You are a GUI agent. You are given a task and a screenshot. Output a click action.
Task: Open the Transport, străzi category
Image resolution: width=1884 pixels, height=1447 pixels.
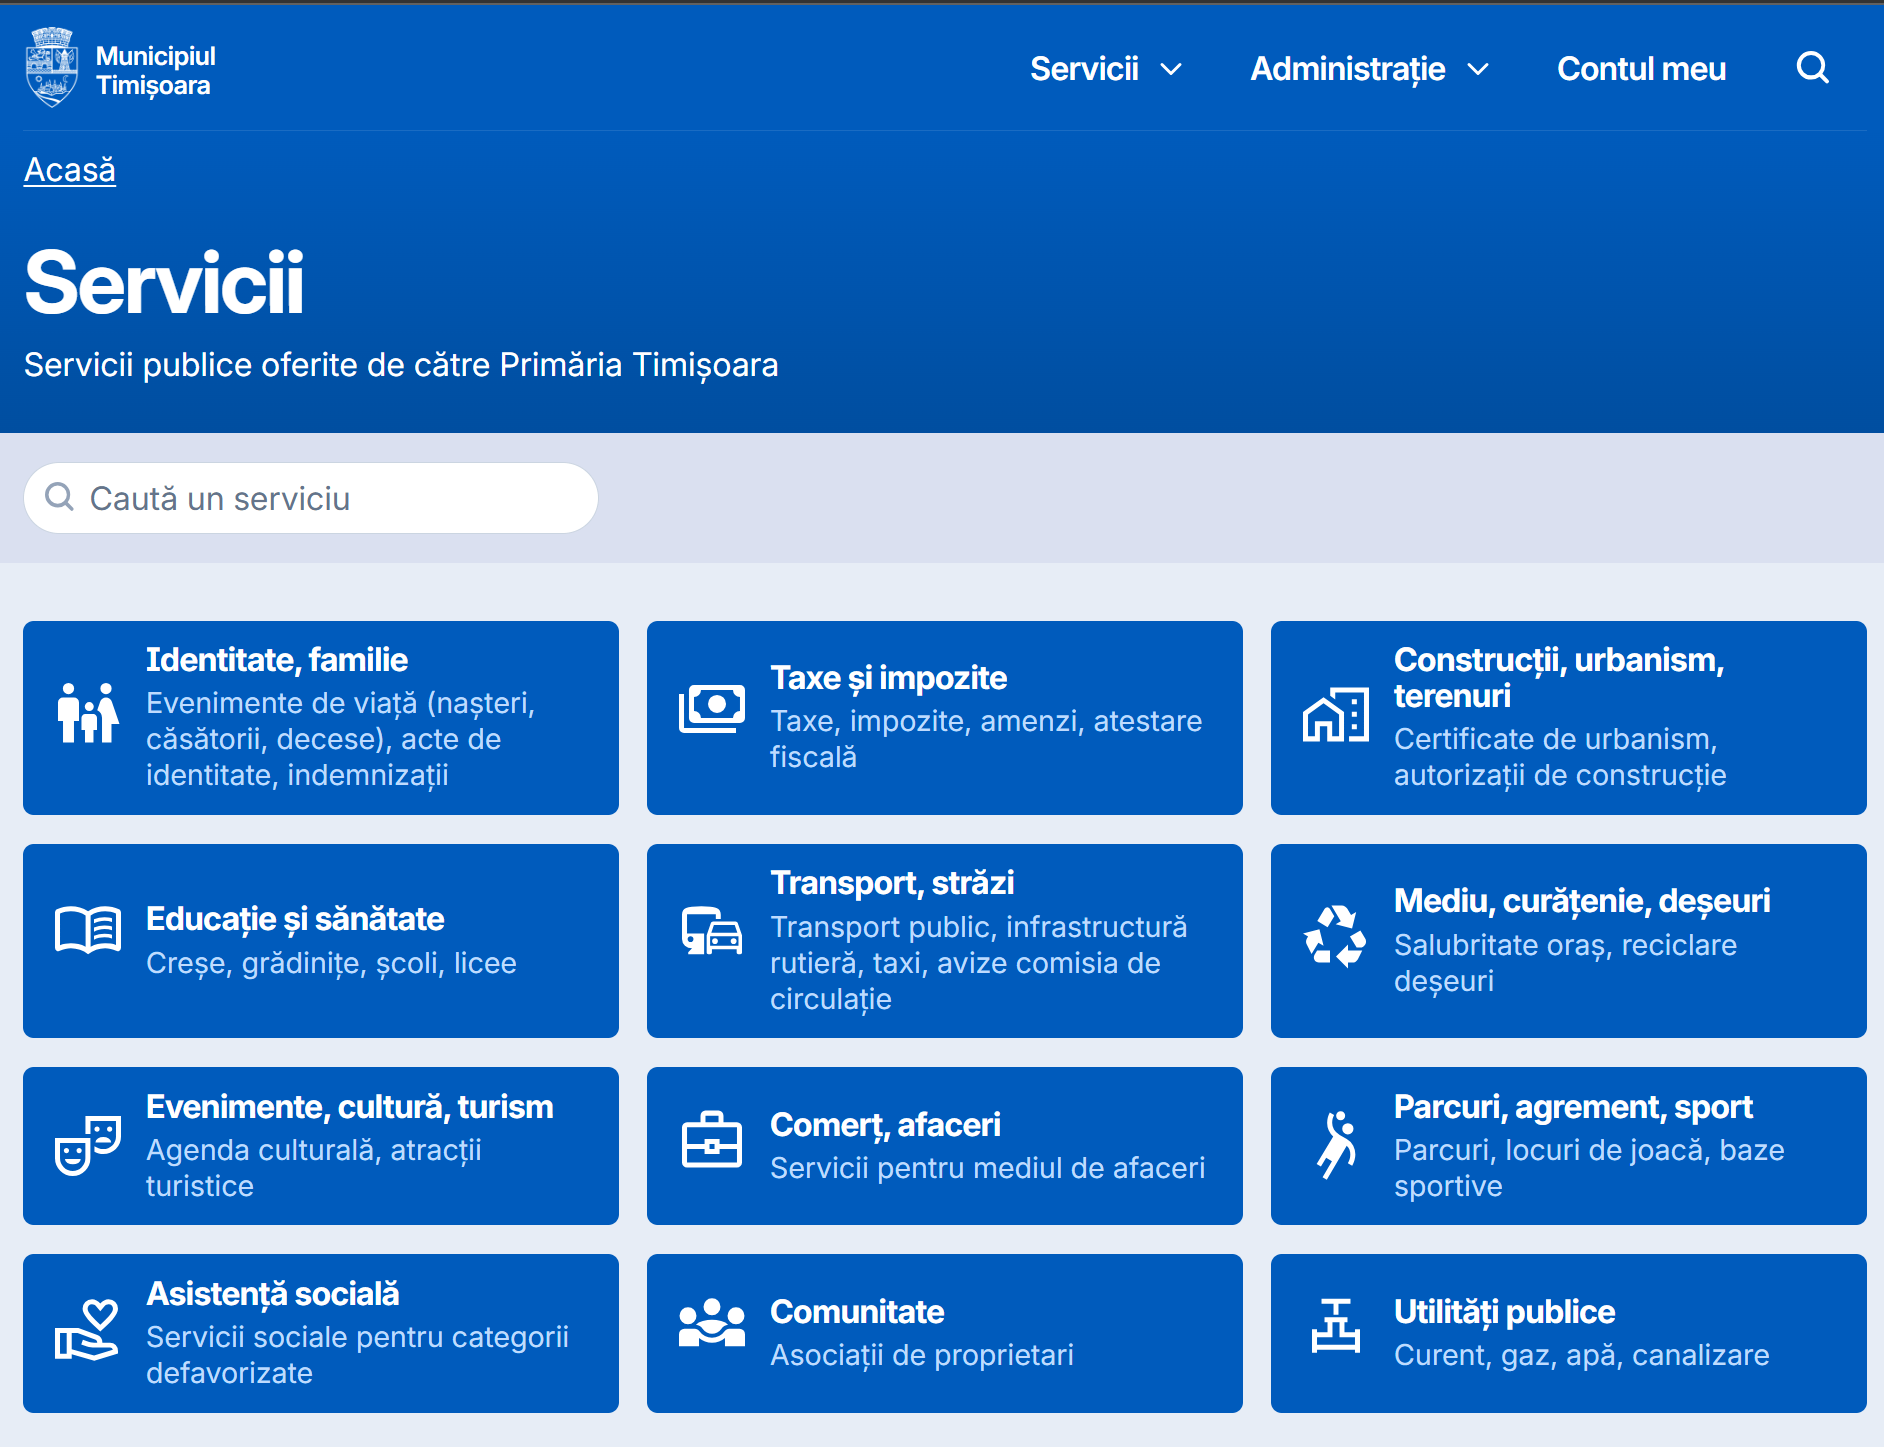[x=944, y=940]
